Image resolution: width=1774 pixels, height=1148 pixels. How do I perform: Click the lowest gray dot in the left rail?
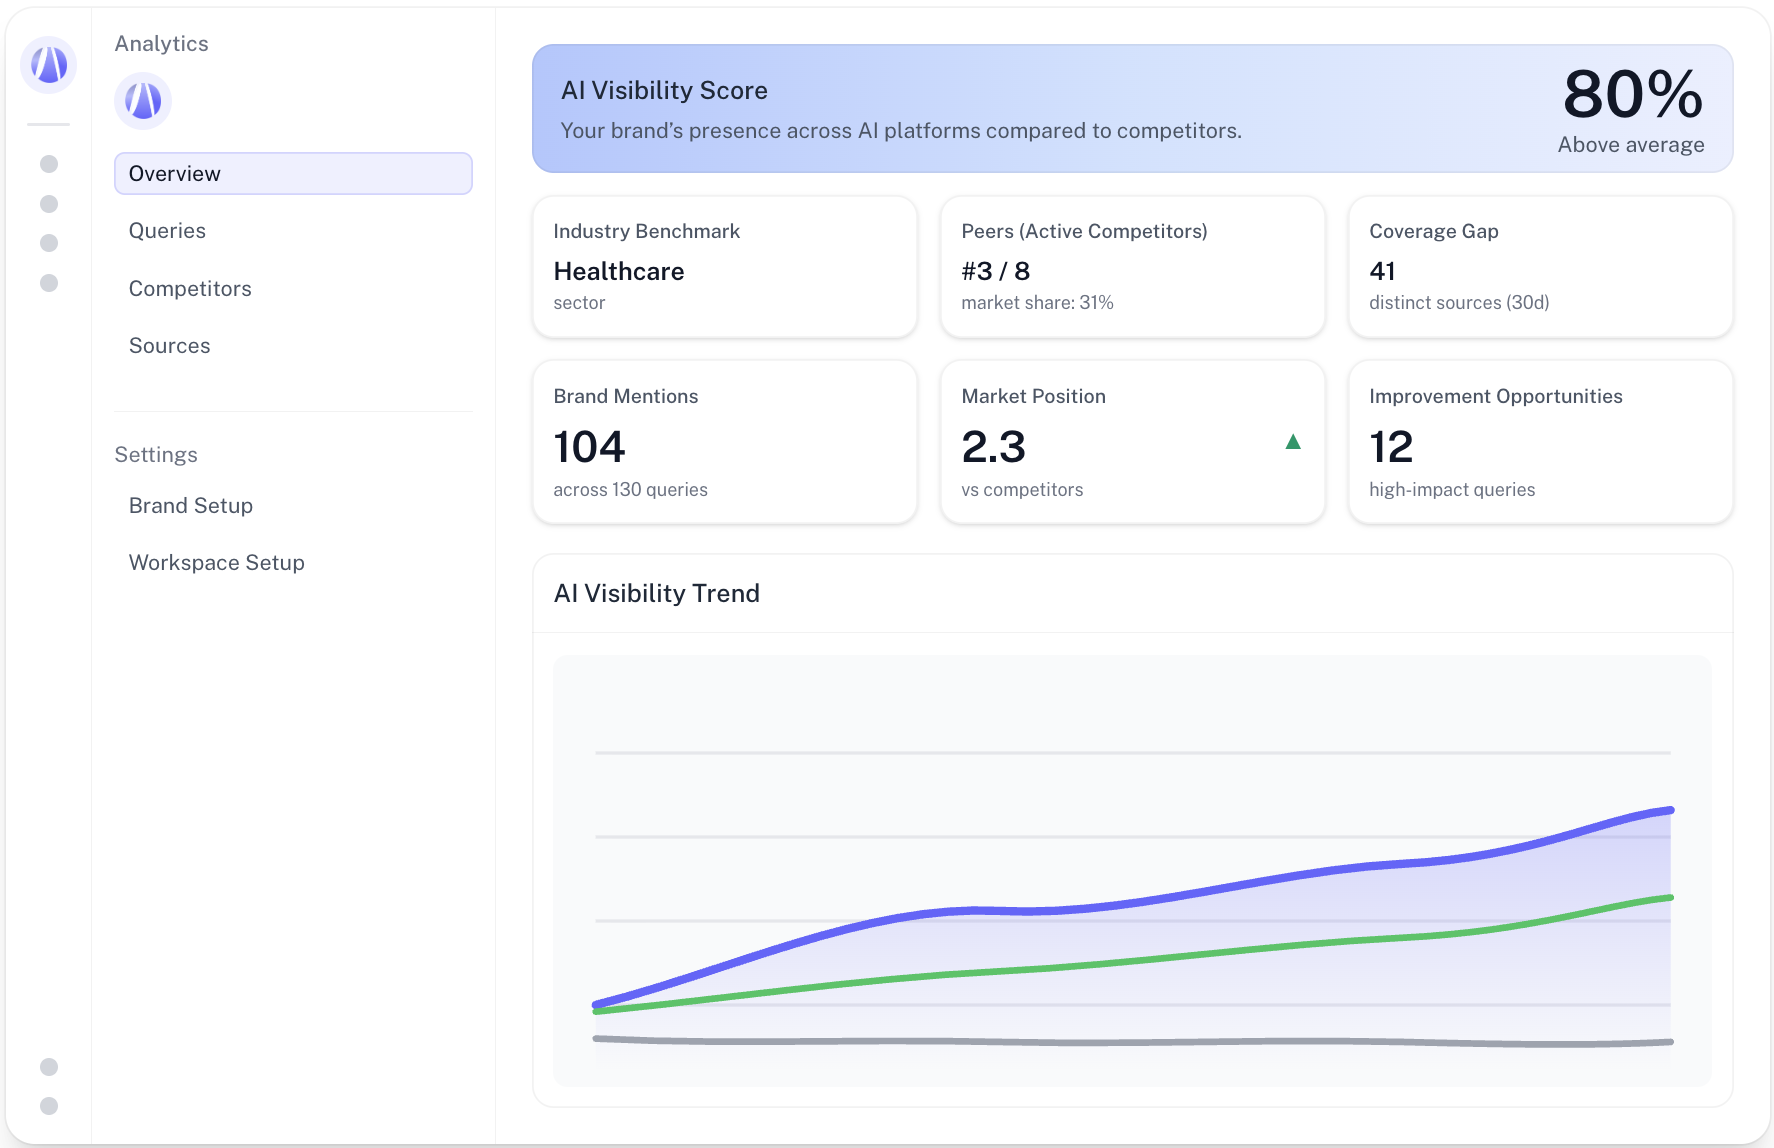tap(49, 1106)
